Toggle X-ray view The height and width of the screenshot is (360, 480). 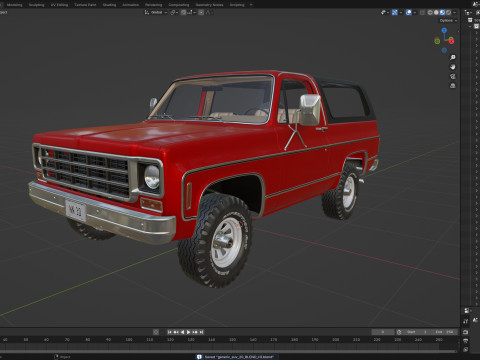[x=422, y=12]
